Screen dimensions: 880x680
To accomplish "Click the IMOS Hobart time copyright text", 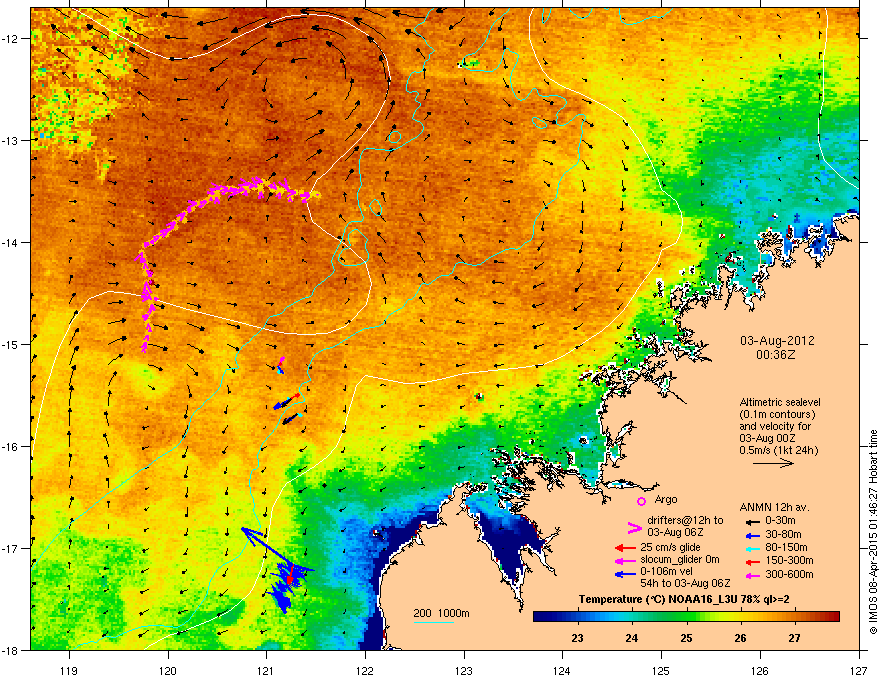I will [x=873, y=532].
